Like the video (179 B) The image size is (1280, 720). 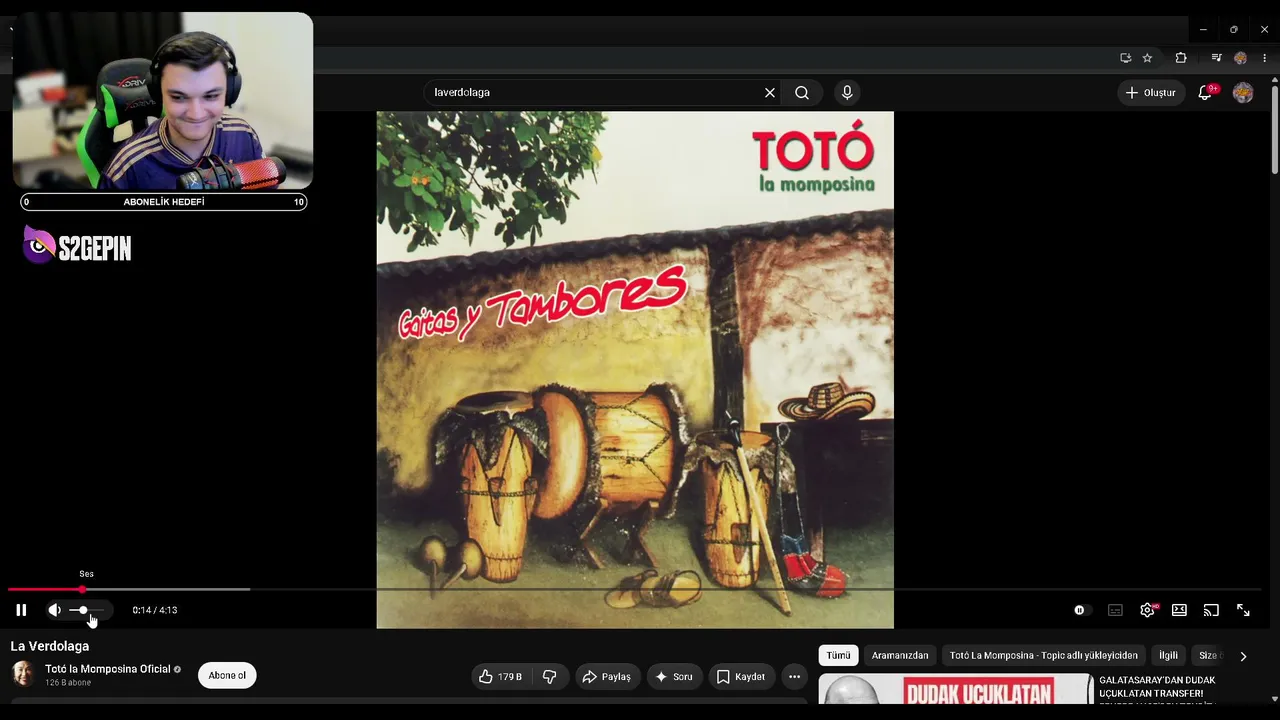coord(500,677)
